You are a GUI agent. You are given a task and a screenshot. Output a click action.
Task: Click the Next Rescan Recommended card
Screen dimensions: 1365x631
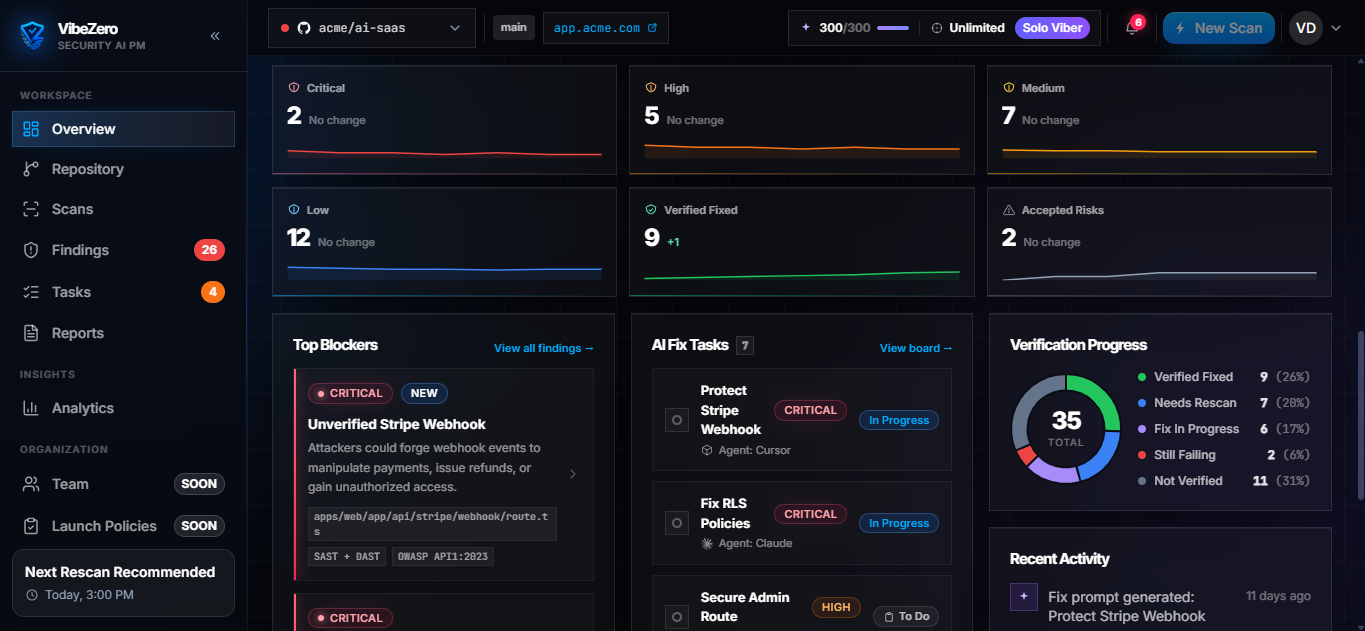point(123,583)
